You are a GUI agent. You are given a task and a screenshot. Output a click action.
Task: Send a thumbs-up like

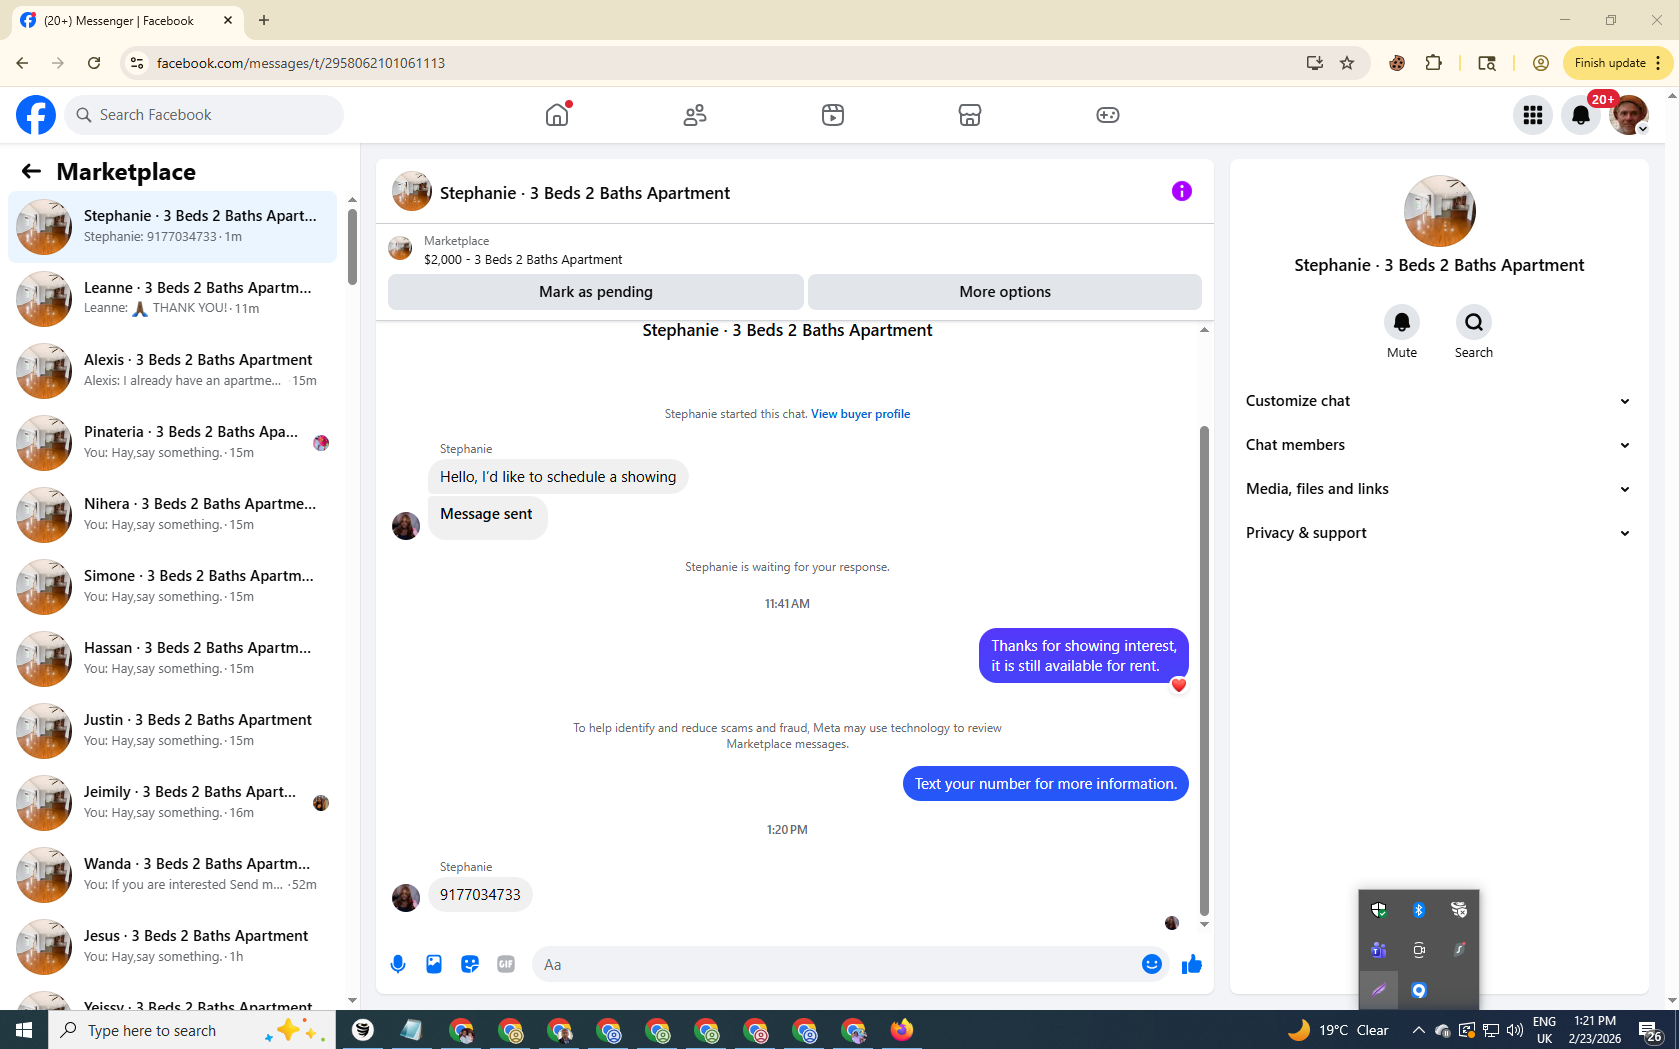(x=1192, y=964)
